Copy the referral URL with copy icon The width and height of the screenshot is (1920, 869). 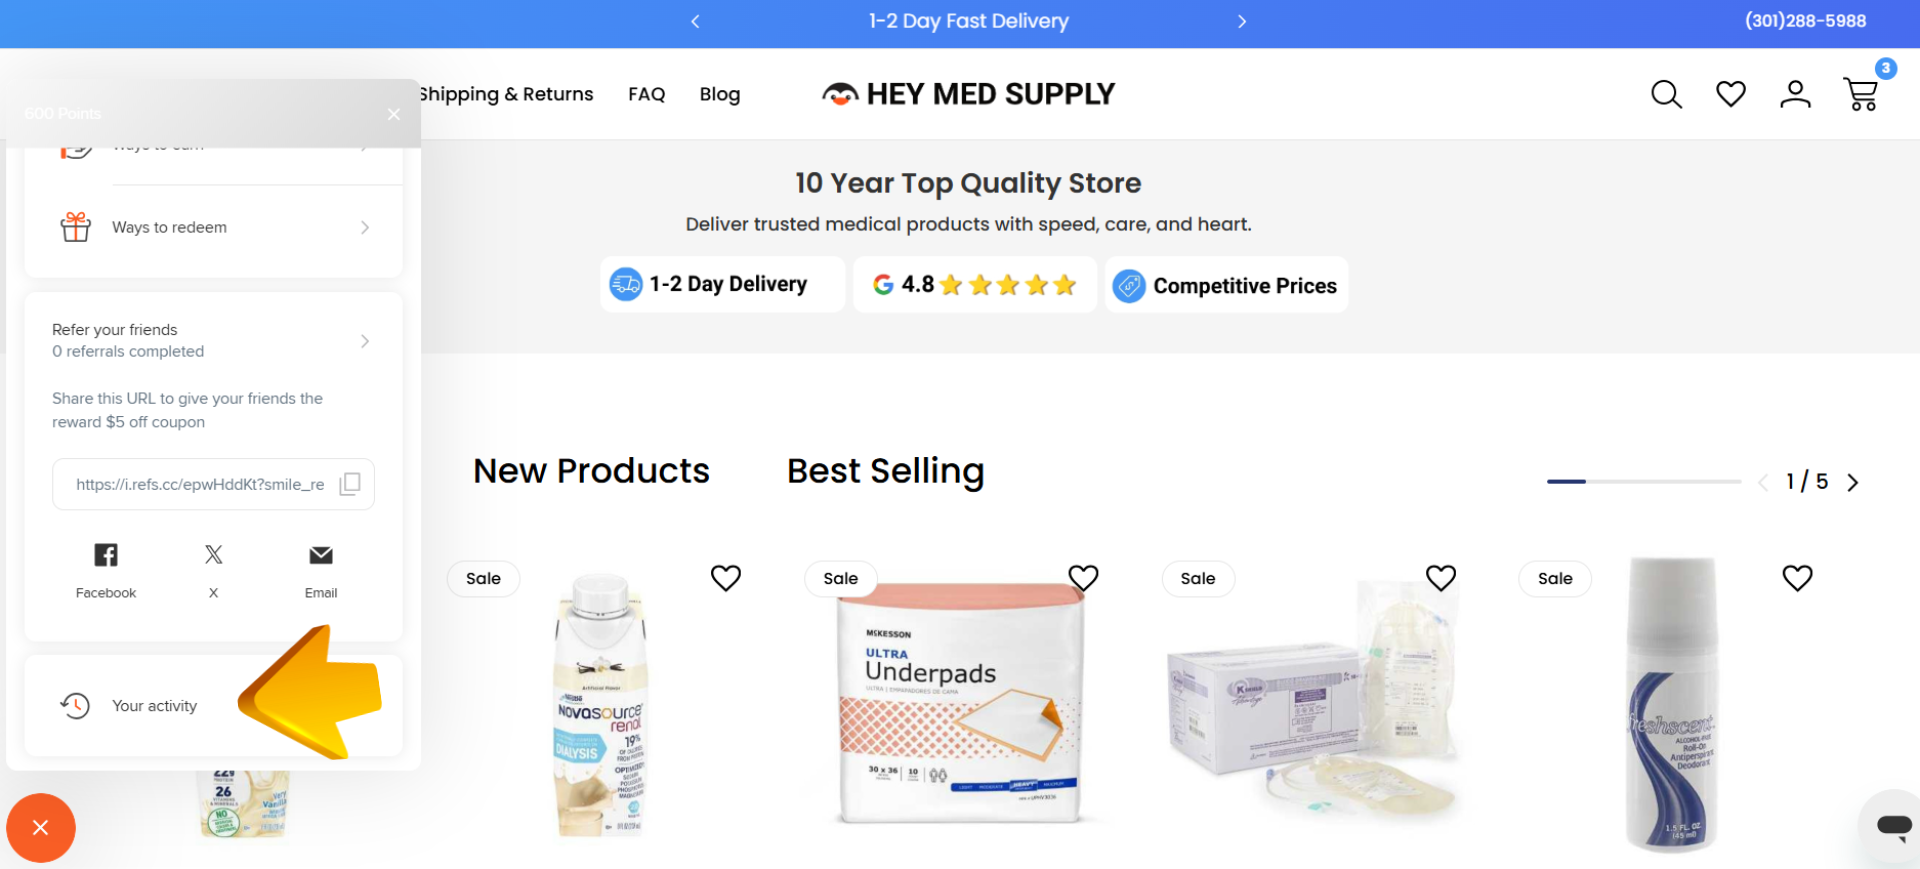point(350,484)
